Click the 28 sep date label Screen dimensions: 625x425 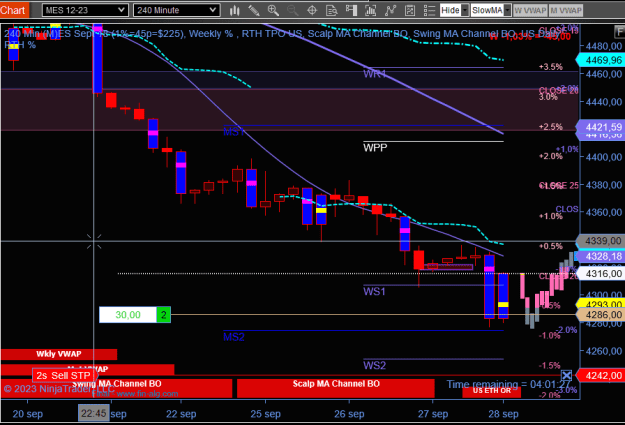503,414
